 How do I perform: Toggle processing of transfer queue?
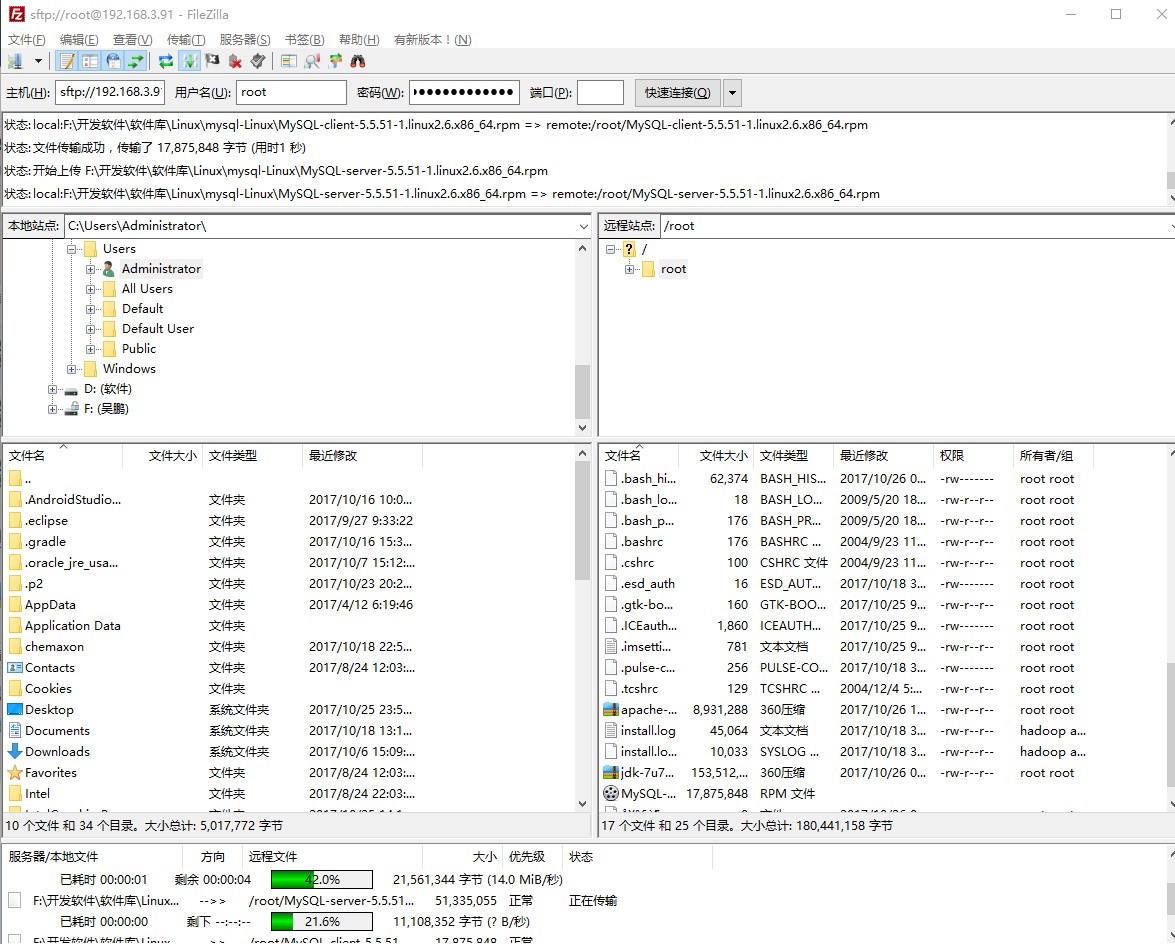pyautogui.click(x=190, y=61)
